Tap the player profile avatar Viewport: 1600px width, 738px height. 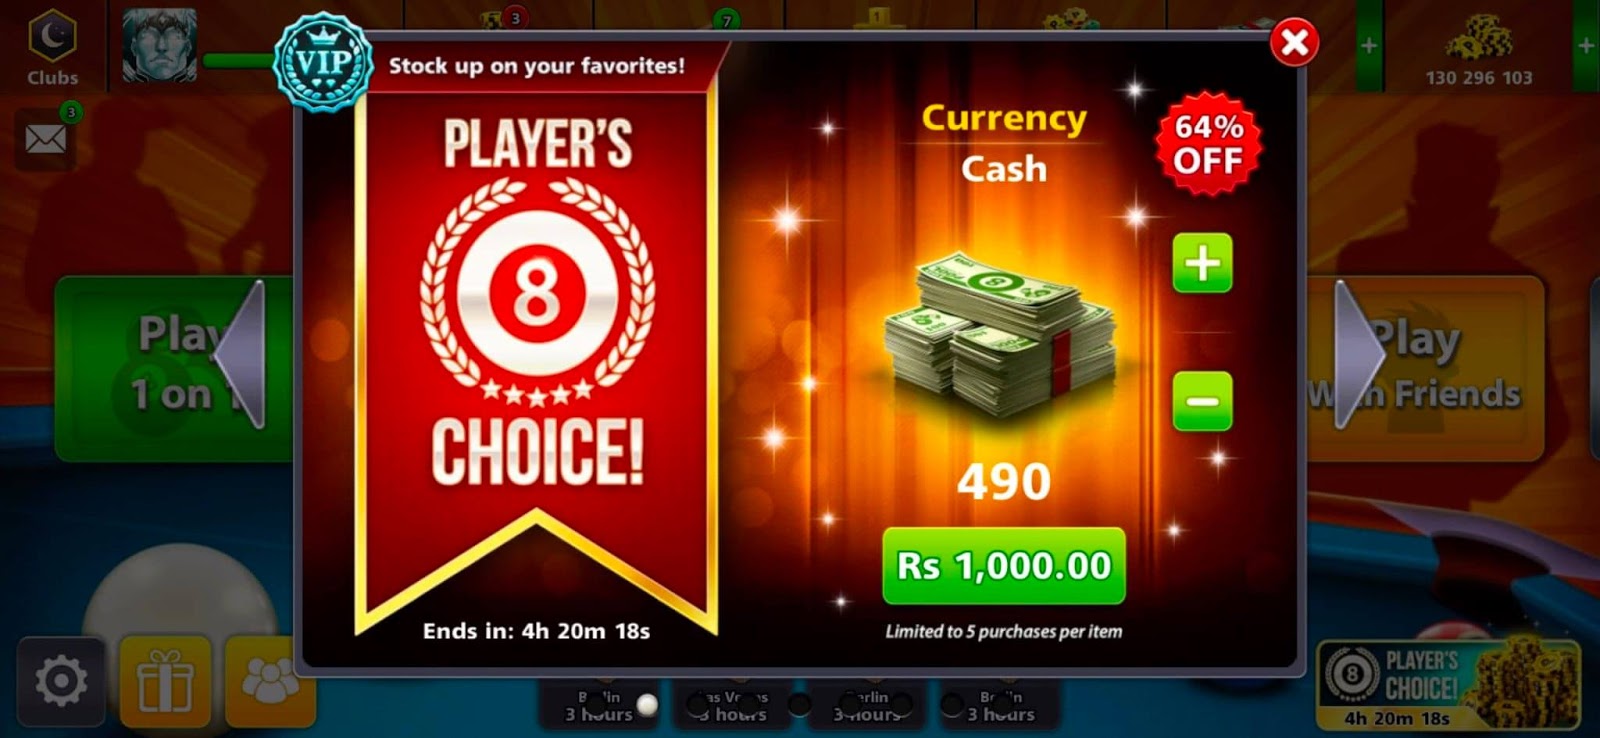point(160,46)
